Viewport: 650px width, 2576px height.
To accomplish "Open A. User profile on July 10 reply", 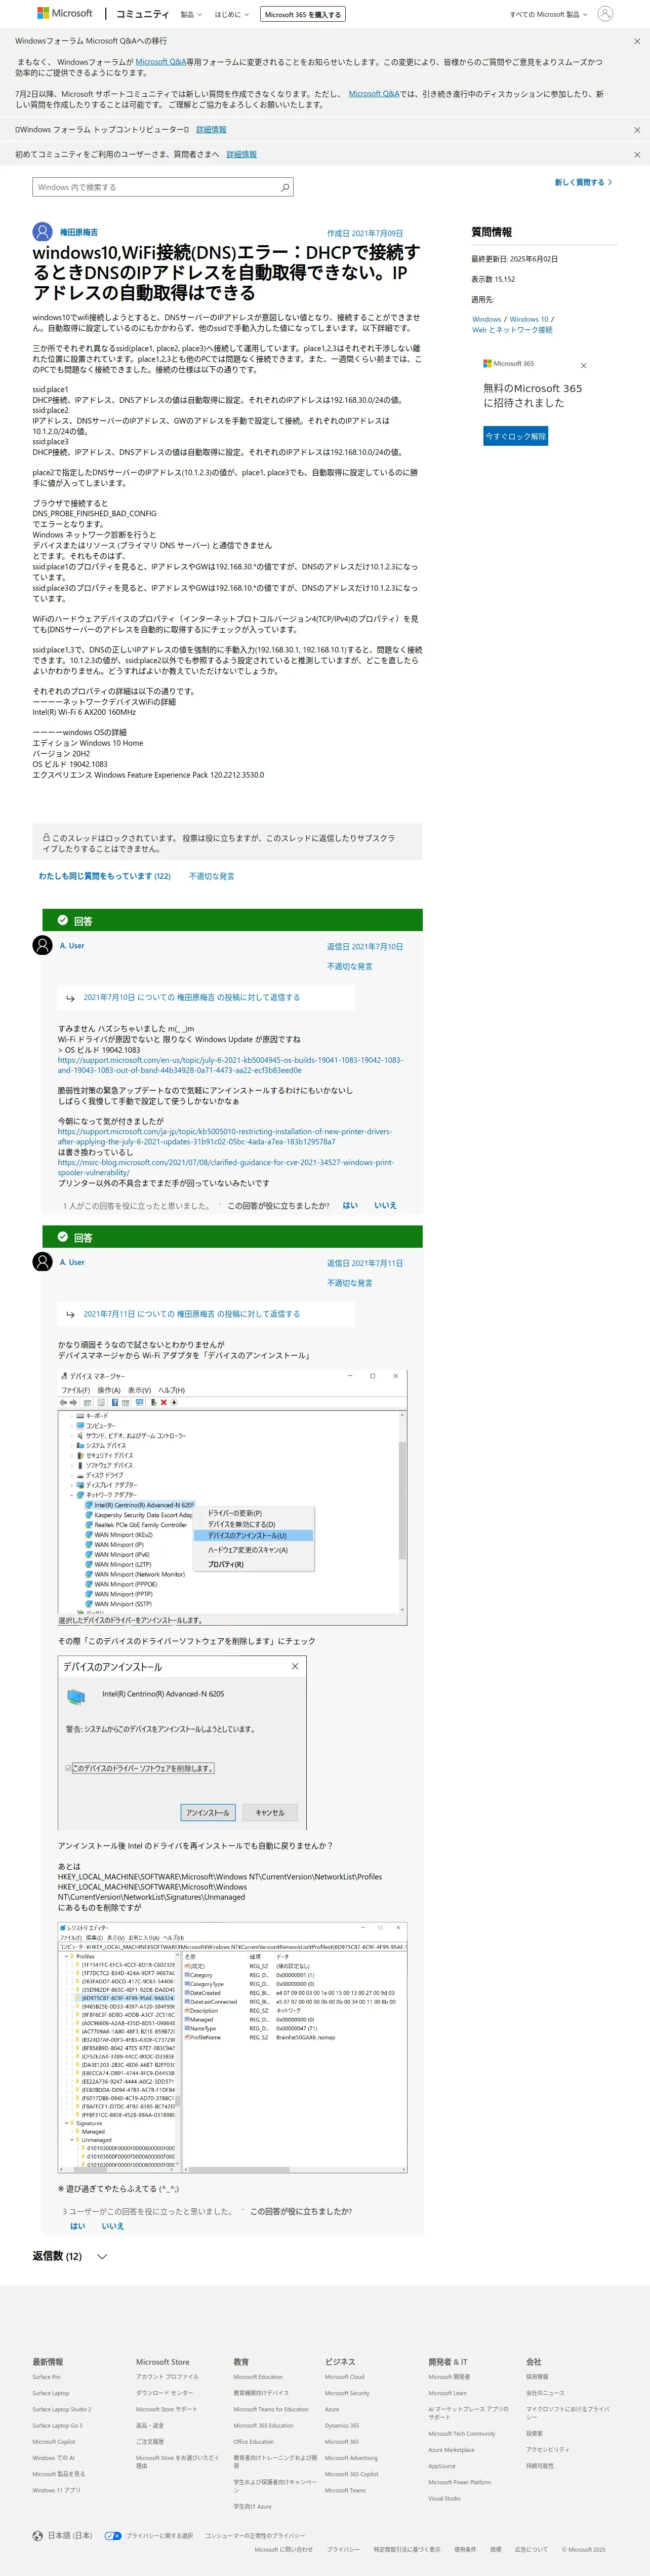I will (72, 945).
